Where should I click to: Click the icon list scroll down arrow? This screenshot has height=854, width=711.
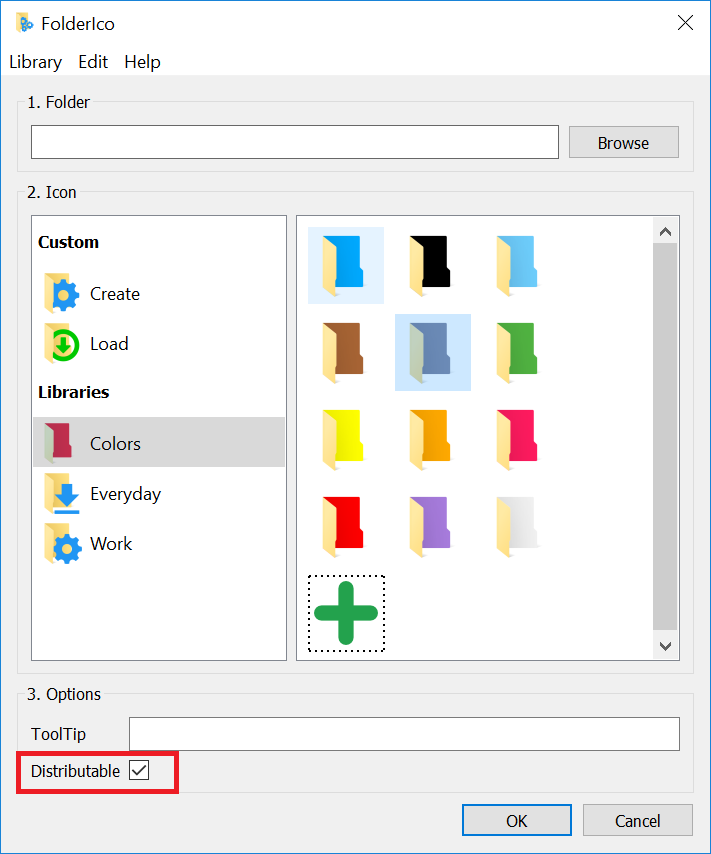pyautogui.click(x=665, y=646)
